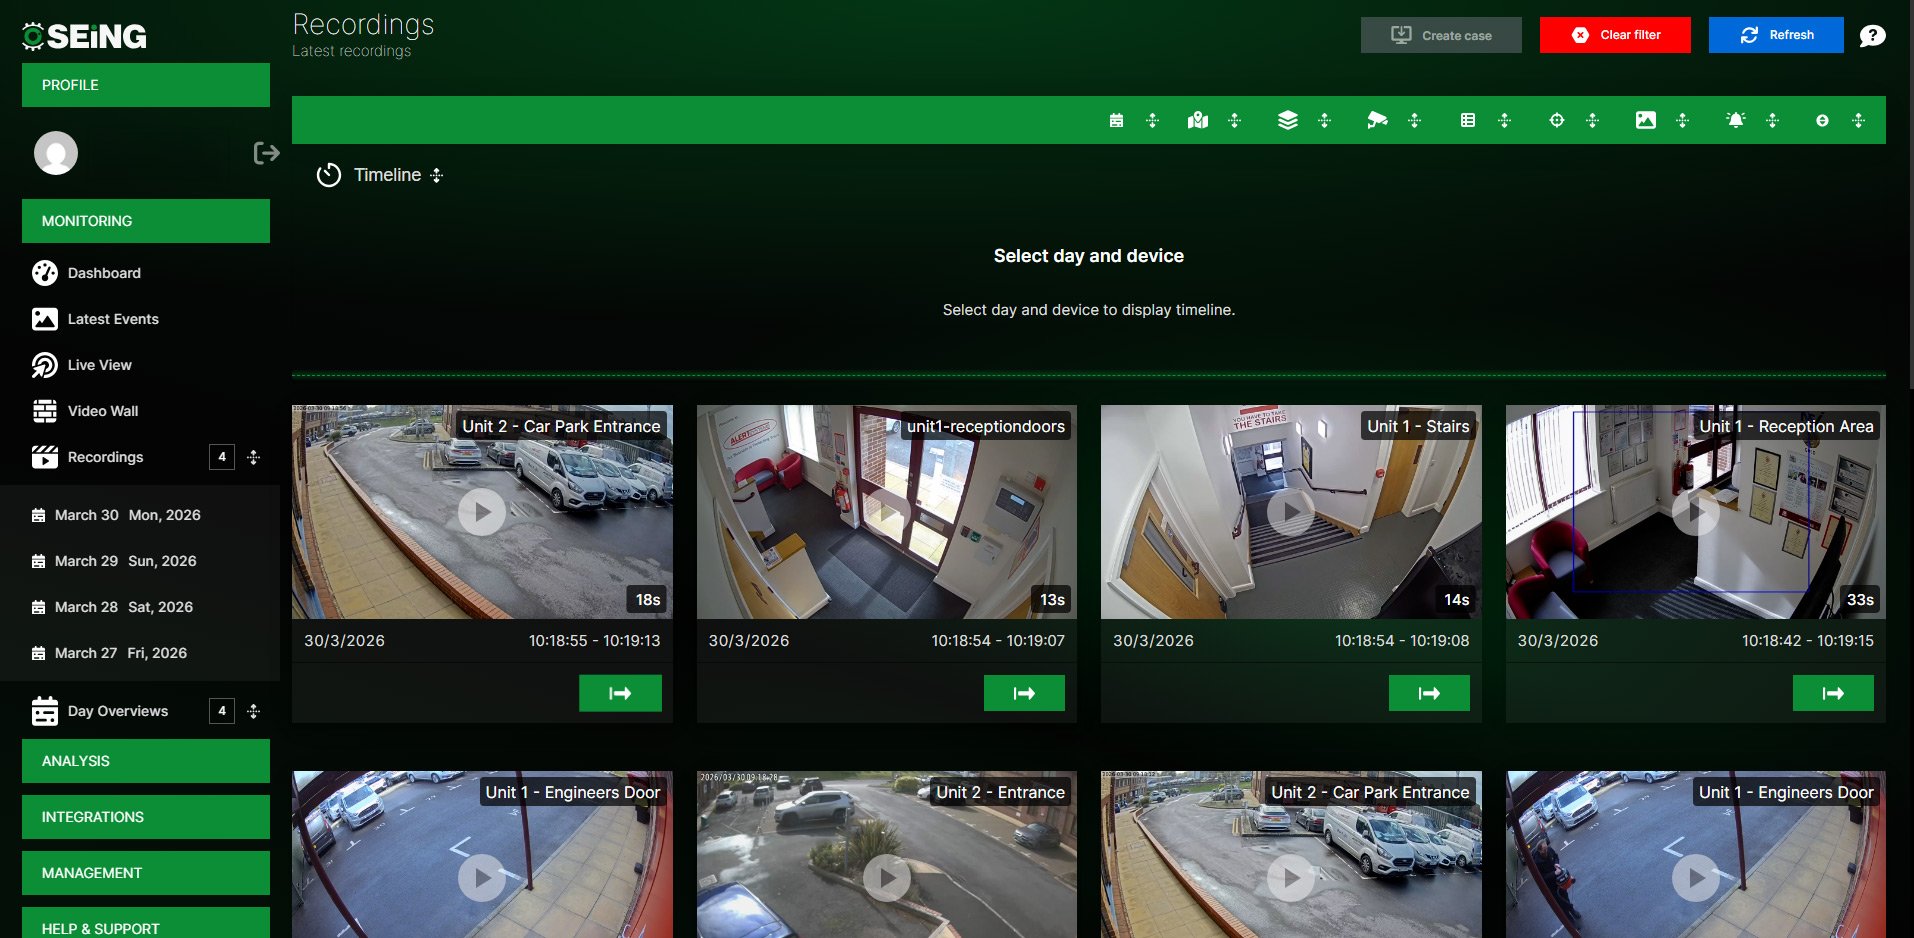
Task: Open the arrow button under unit1-receptiondoors card
Action: pos(1024,693)
